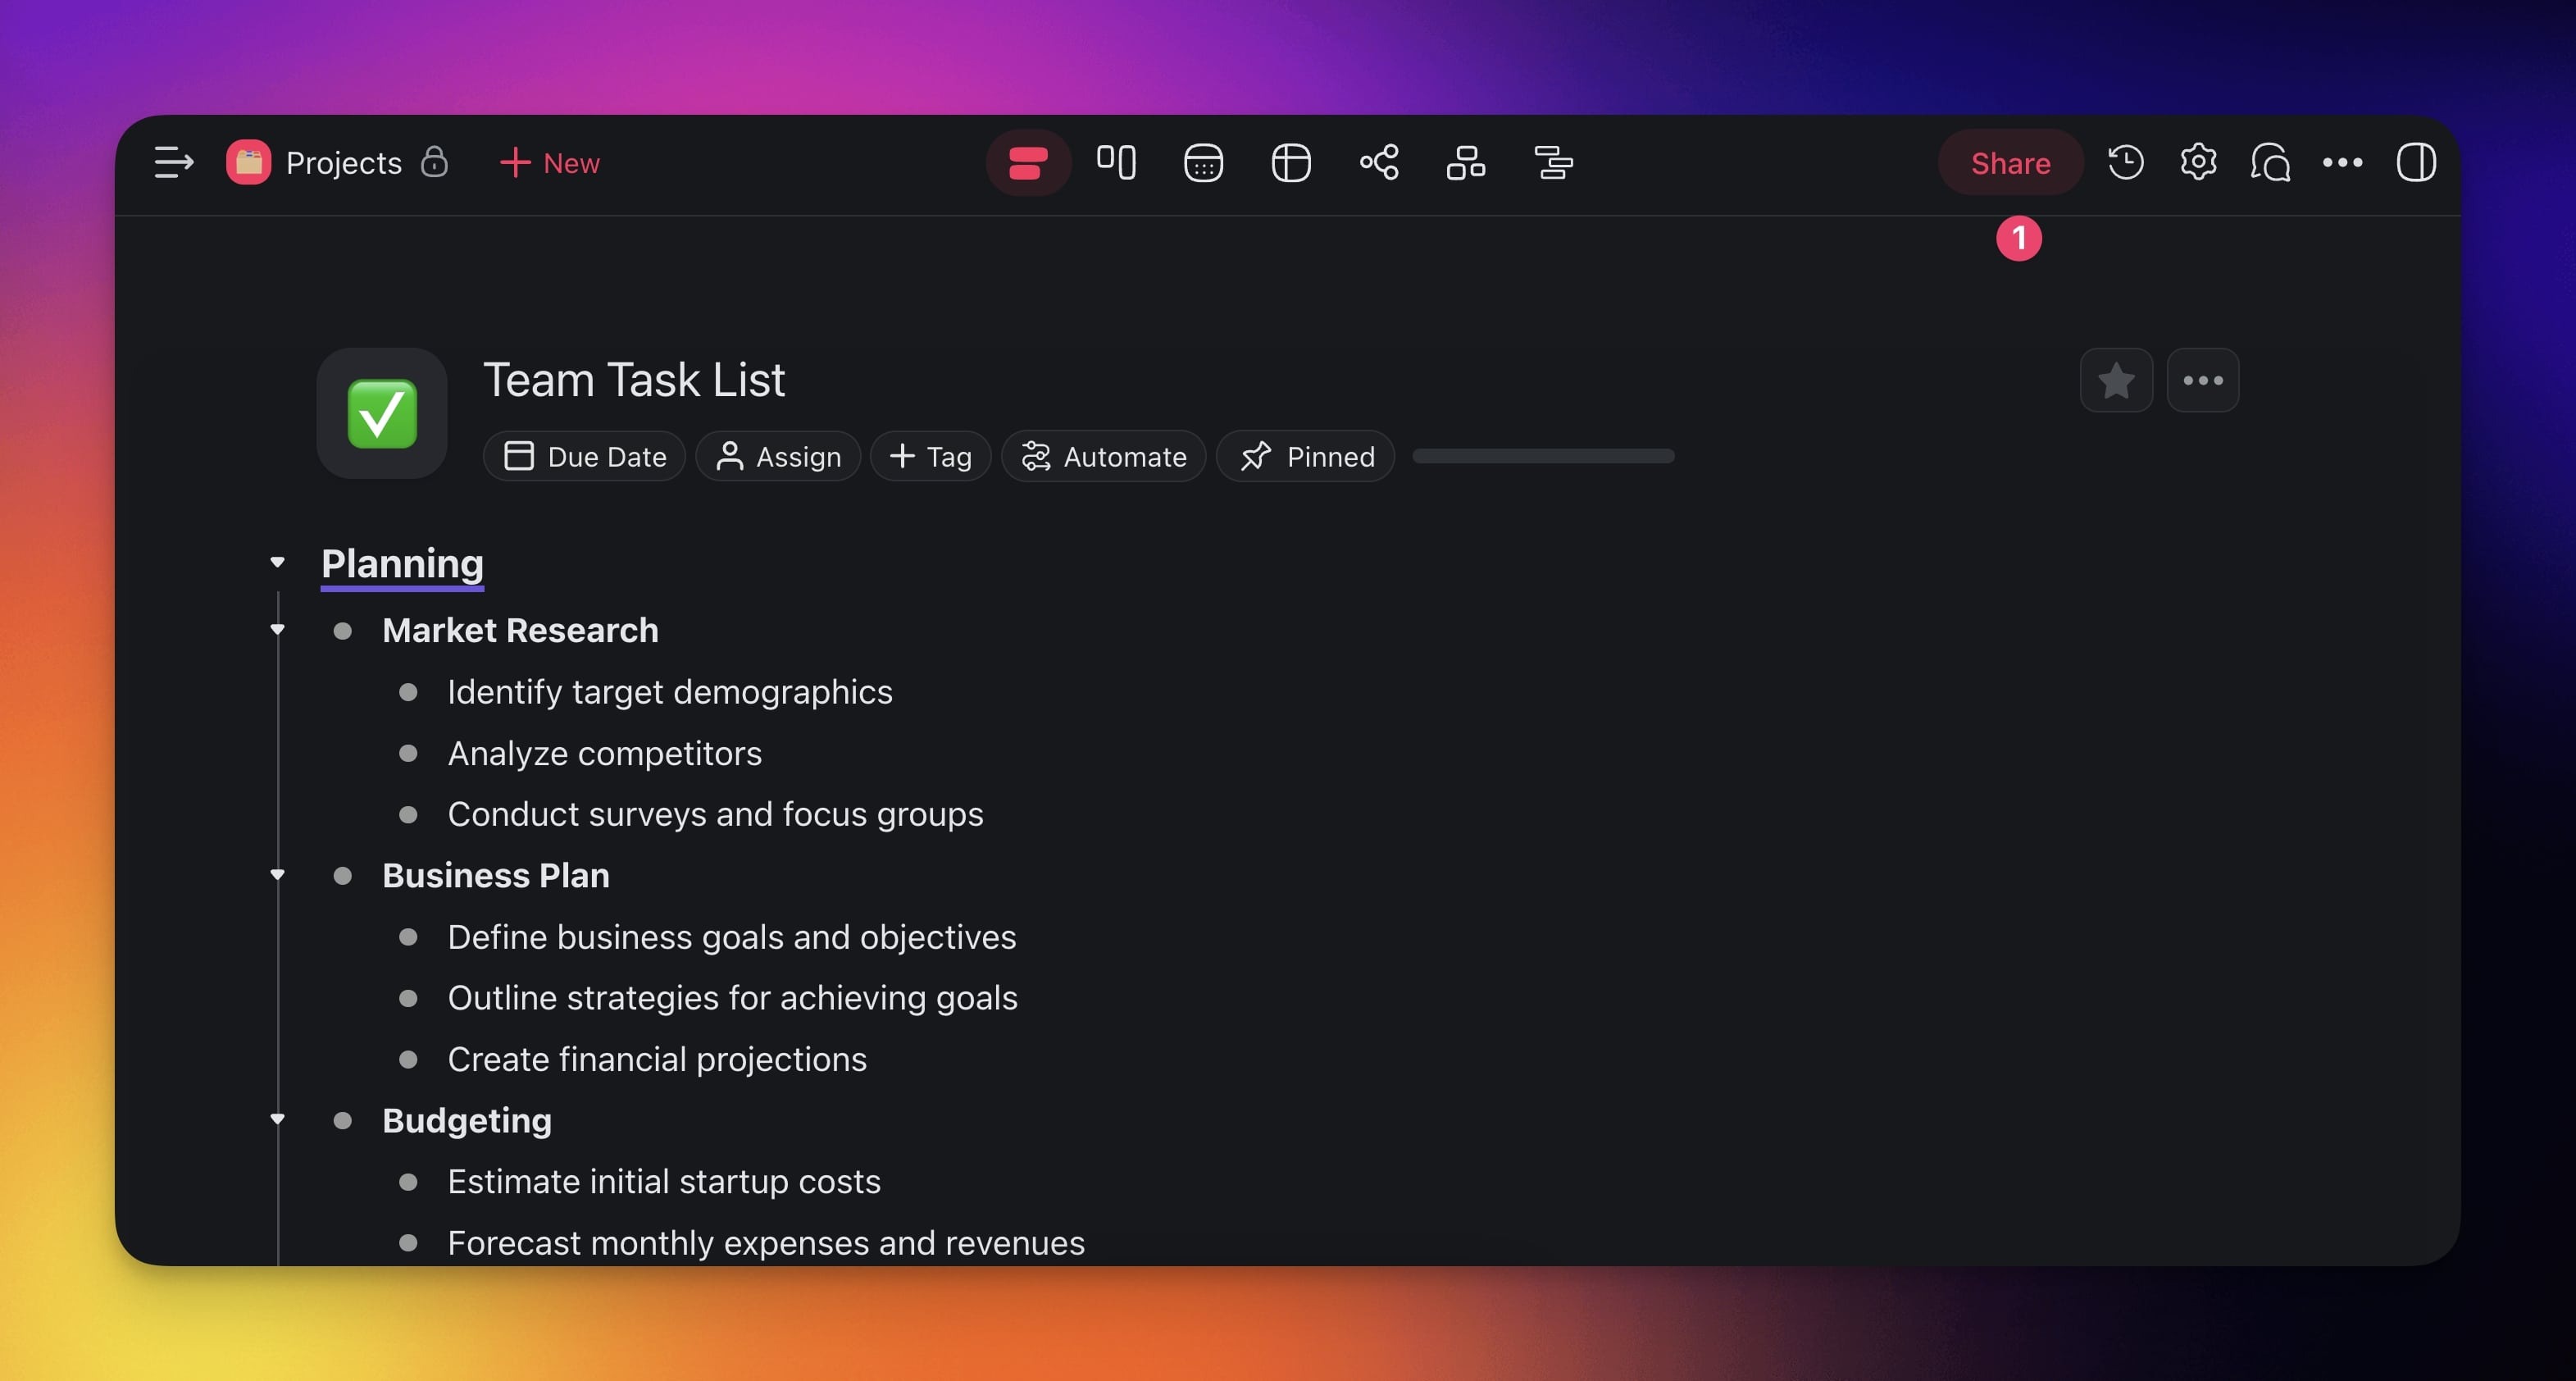Switch to the Board view icon
Screen dimensions: 2576x1381
pos(1116,162)
